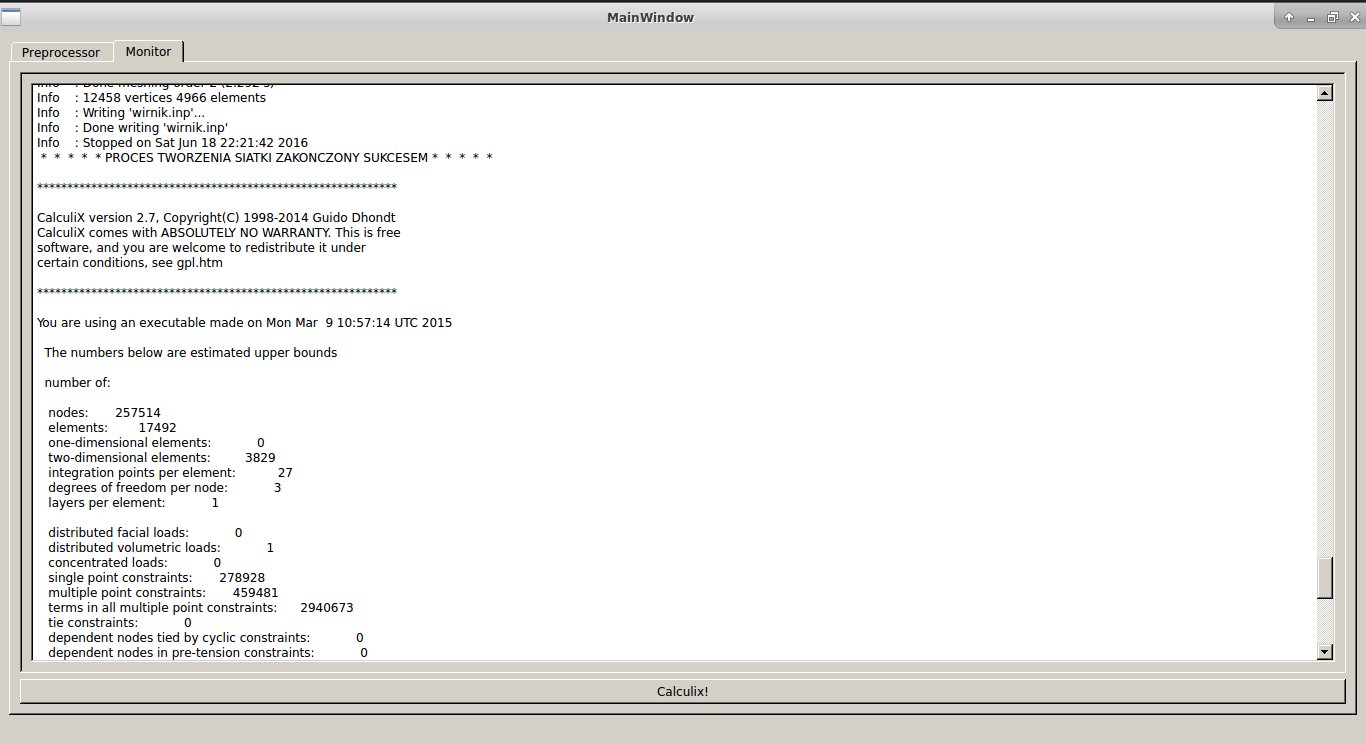The height and width of the screenshot is (744, 1366).
Task: Click 'dependent nodes tied by cyclic constraints'
Action: 206,638
